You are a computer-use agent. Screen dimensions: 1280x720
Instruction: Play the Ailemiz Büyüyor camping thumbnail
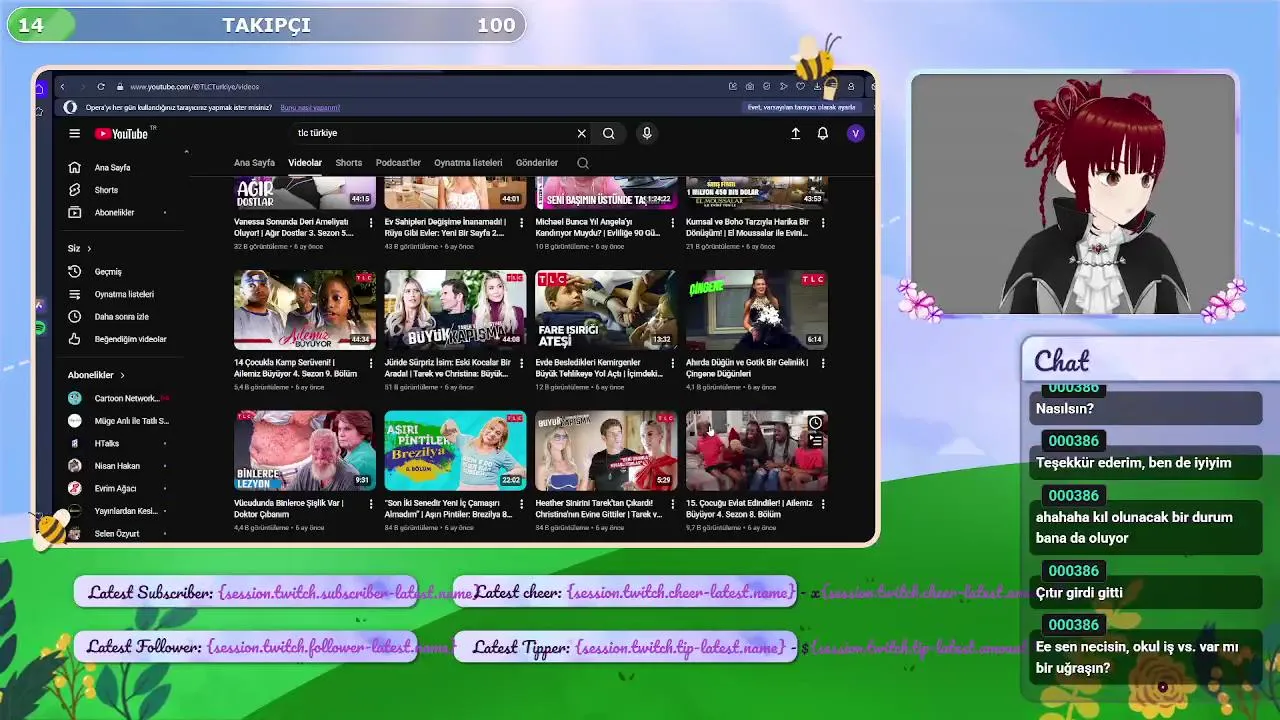(x=304, y=310)
